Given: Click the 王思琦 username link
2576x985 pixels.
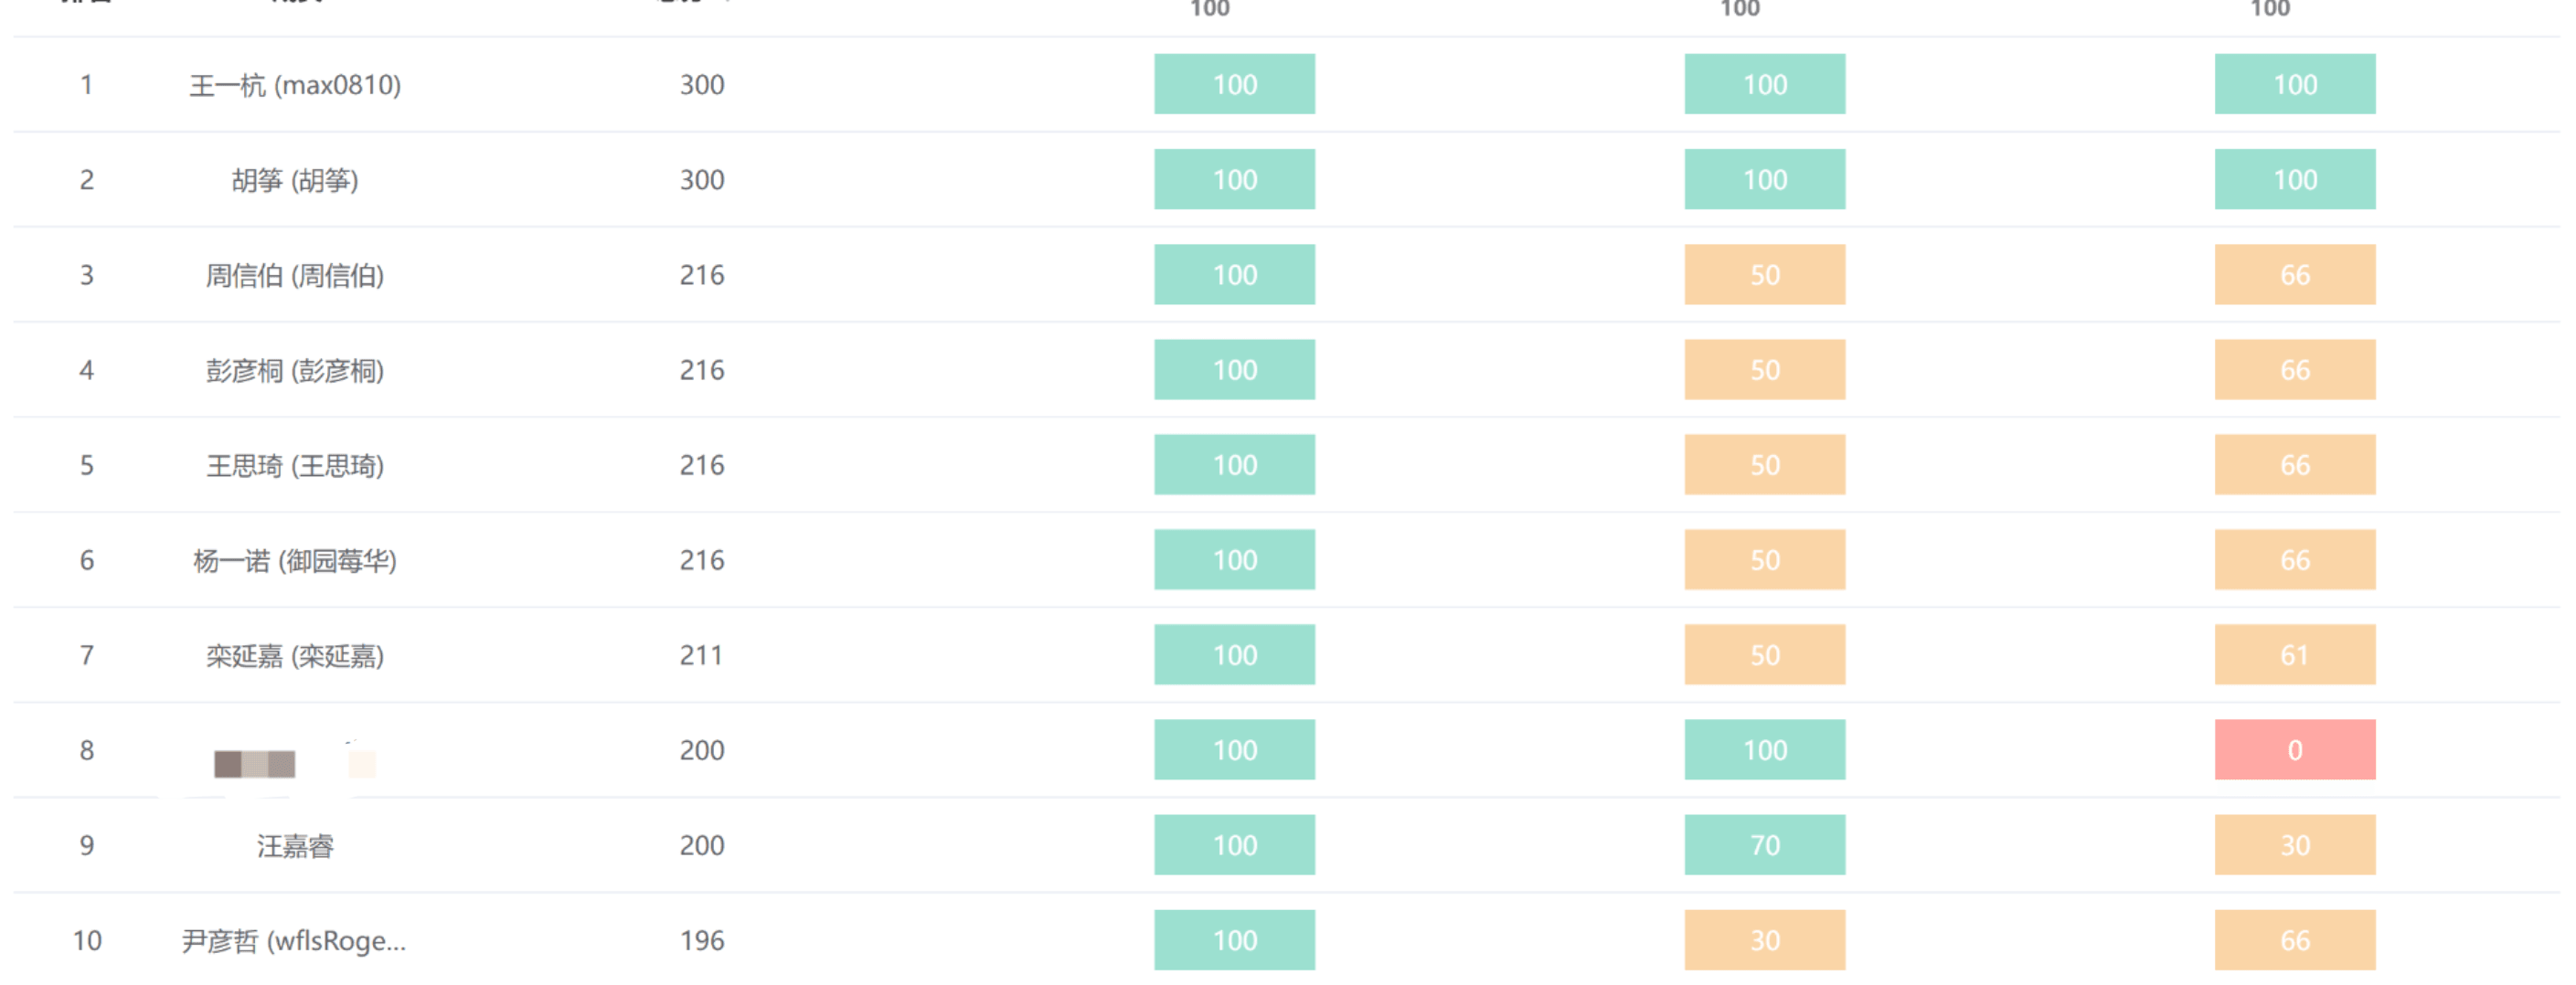Looking at the screenshot, I should (x=295, y=465).
